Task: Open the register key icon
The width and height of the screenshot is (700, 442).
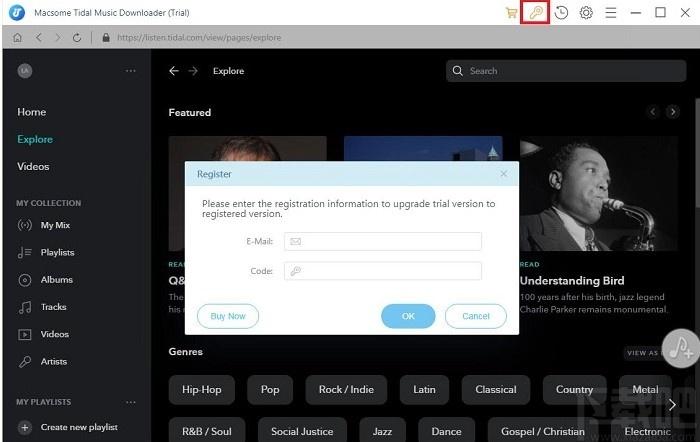Action: [536, 13]
